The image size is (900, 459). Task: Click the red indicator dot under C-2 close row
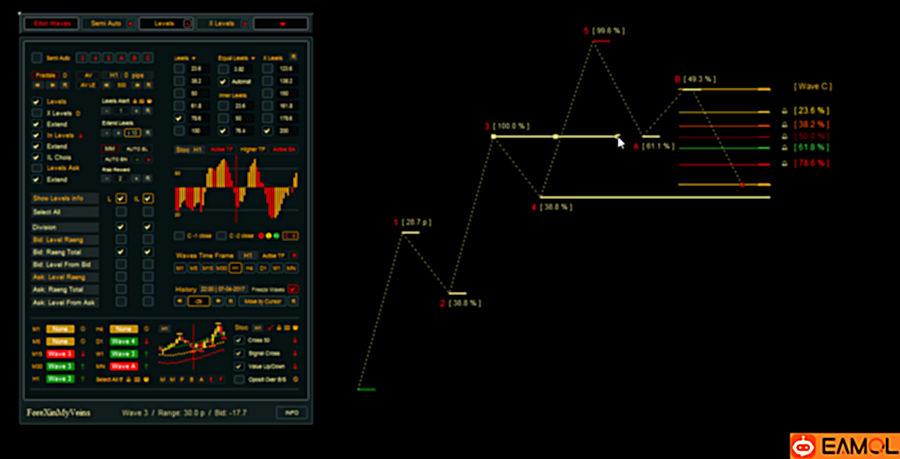(261, 236)
